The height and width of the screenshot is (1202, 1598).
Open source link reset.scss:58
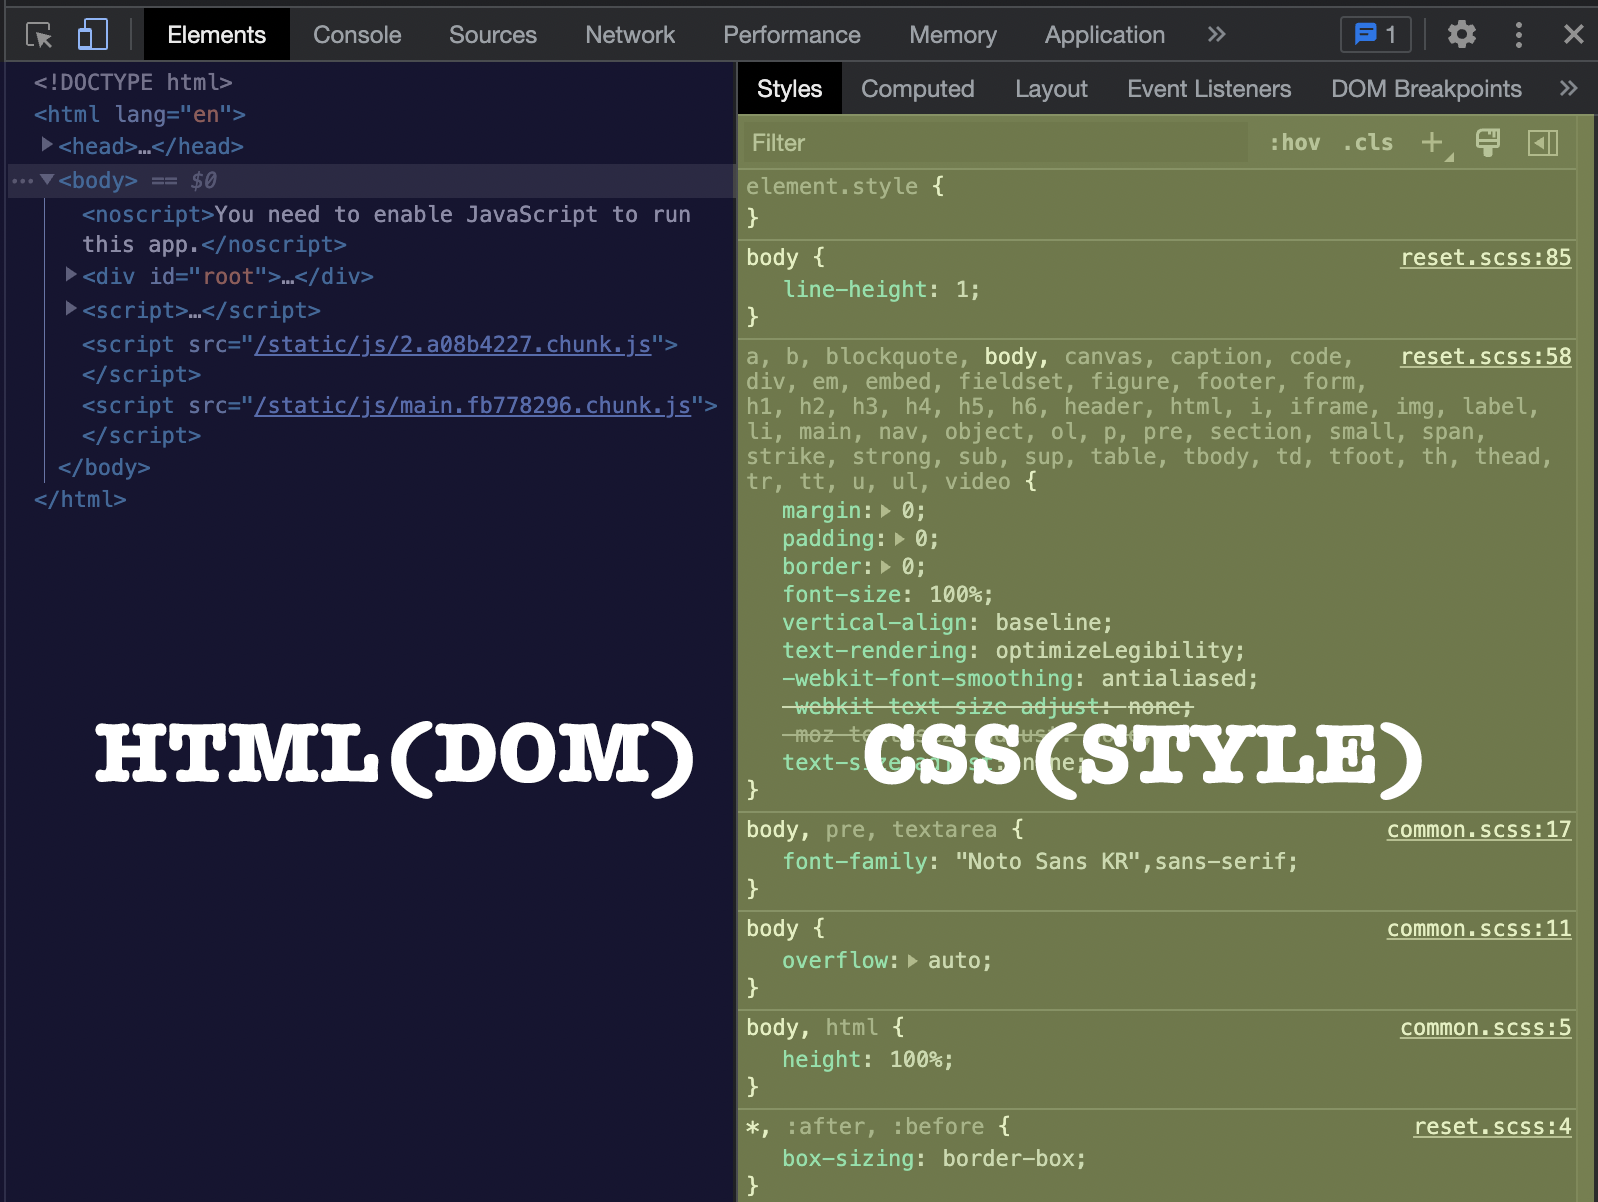click(1485, 357)
